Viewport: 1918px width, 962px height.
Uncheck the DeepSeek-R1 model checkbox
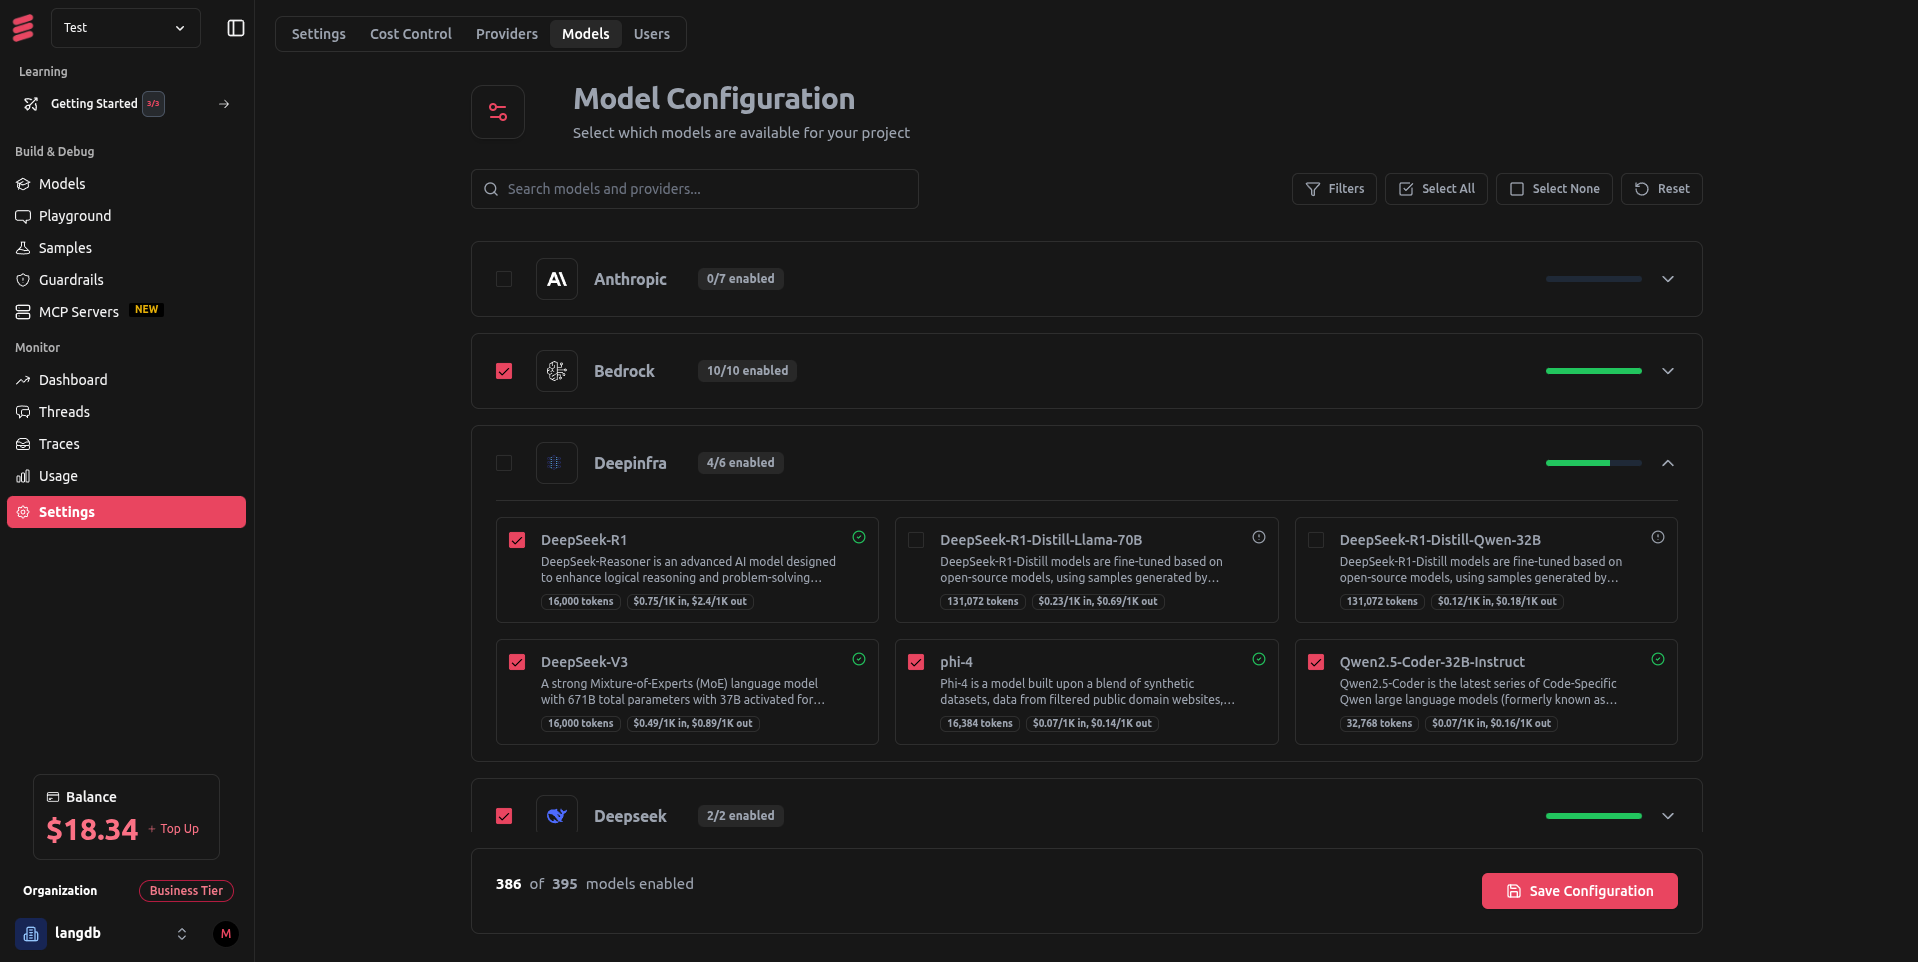[517, 540]
